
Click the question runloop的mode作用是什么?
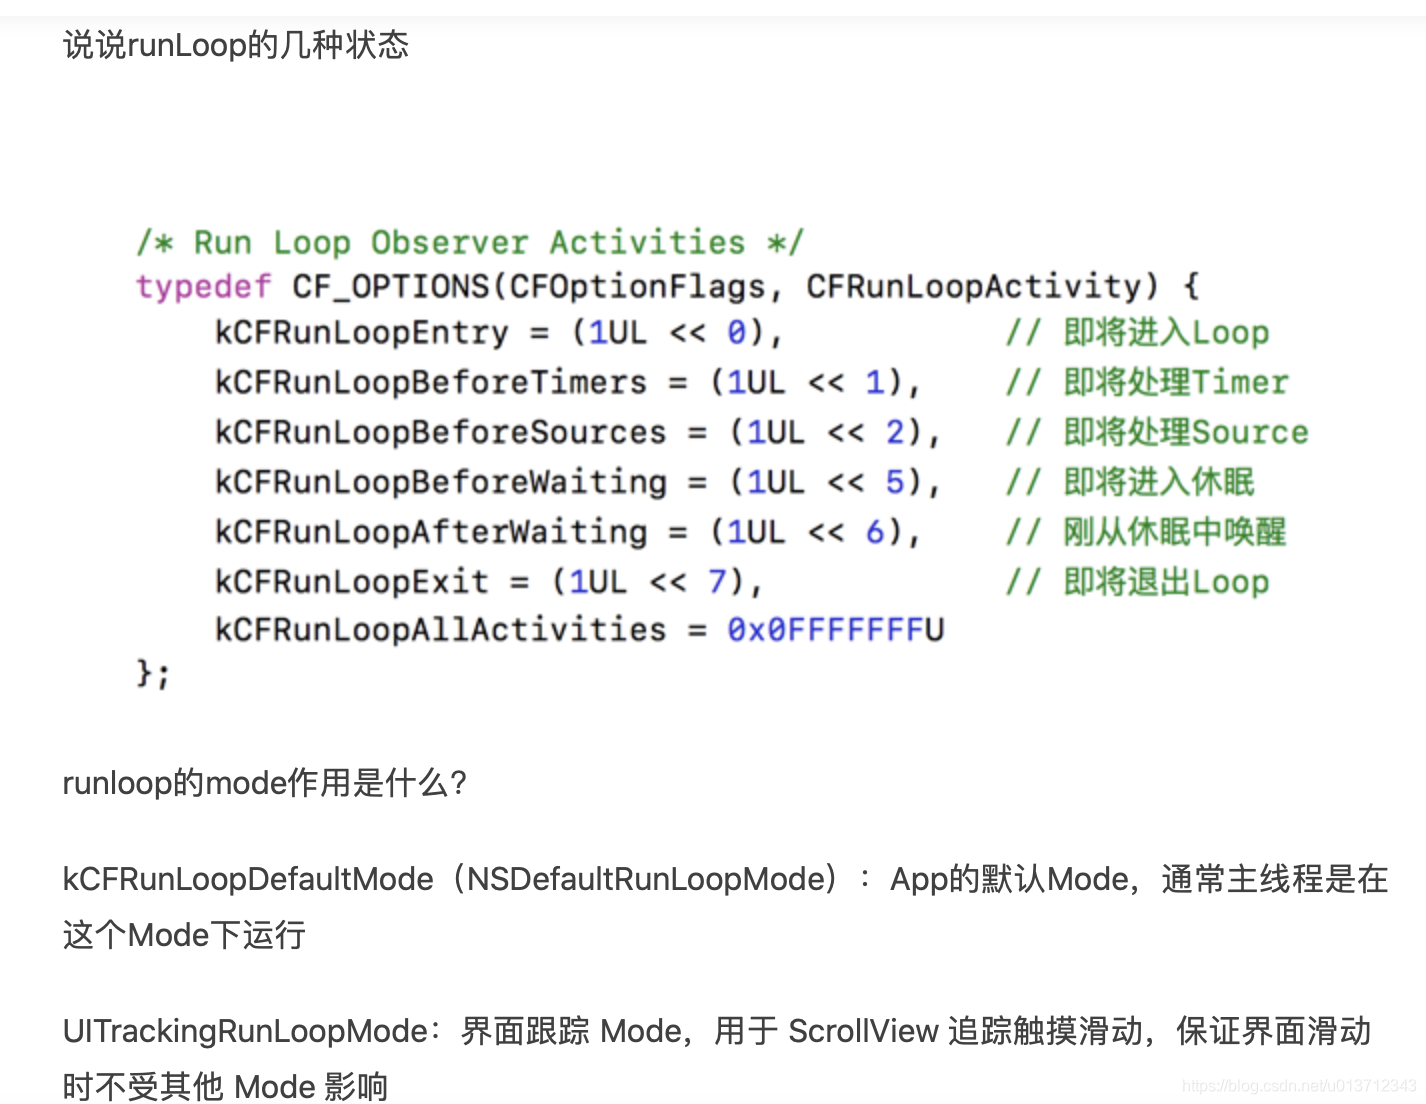pos(265,783)
